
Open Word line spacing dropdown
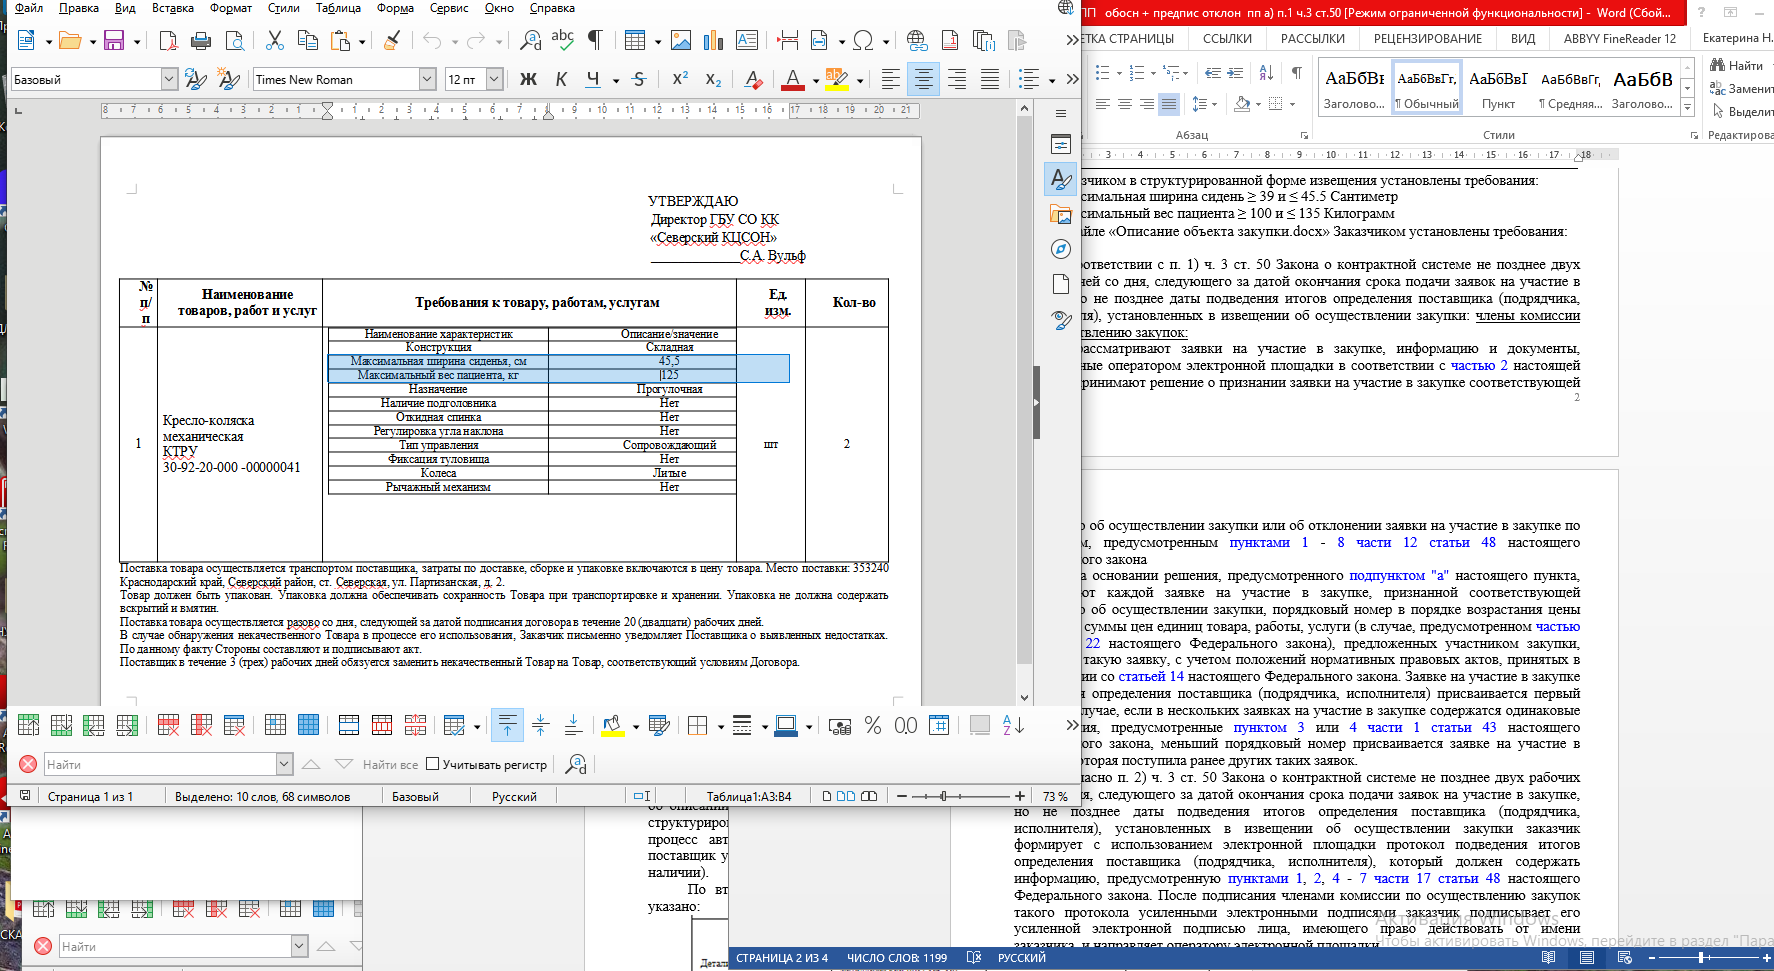pos(1206,103)
